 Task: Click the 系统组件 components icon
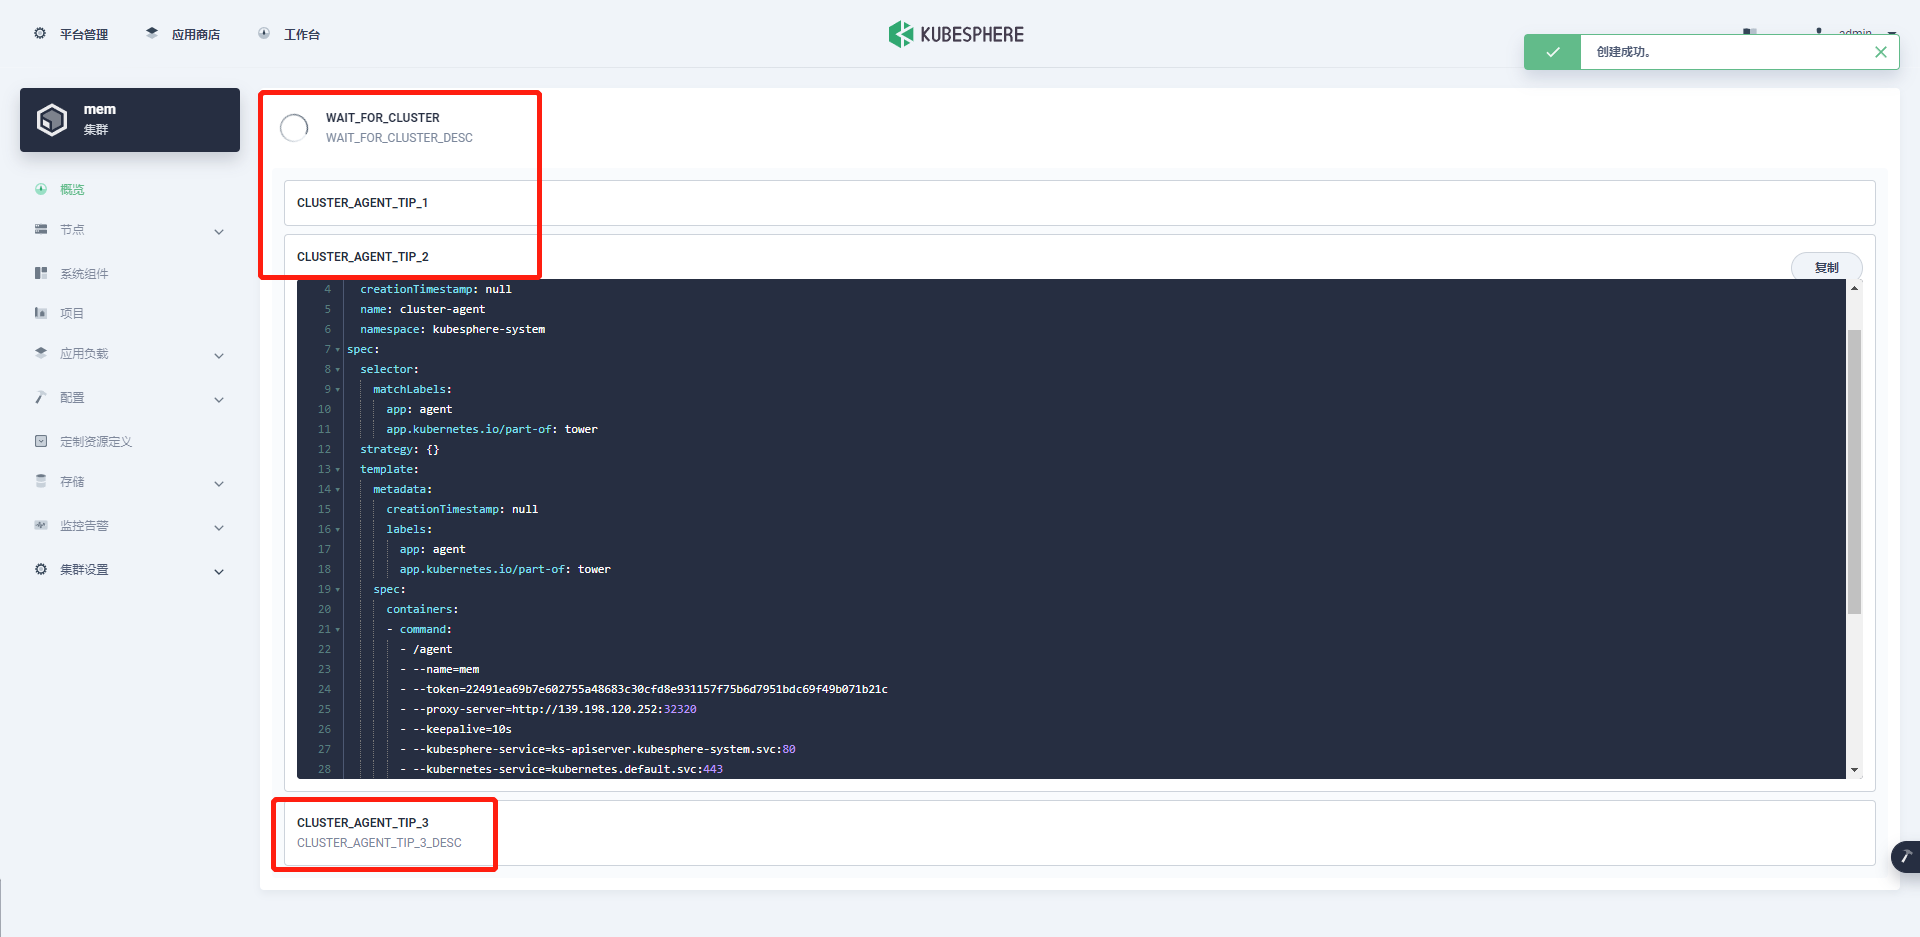coord(41,273)
